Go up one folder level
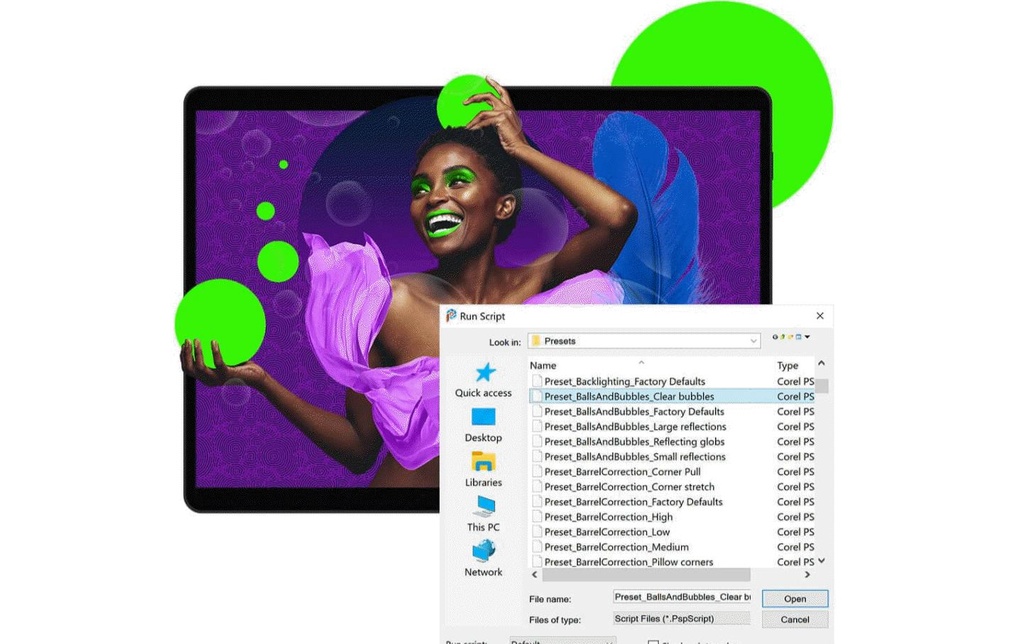Viewport: 1024px width, 644px height. point(782,337)
